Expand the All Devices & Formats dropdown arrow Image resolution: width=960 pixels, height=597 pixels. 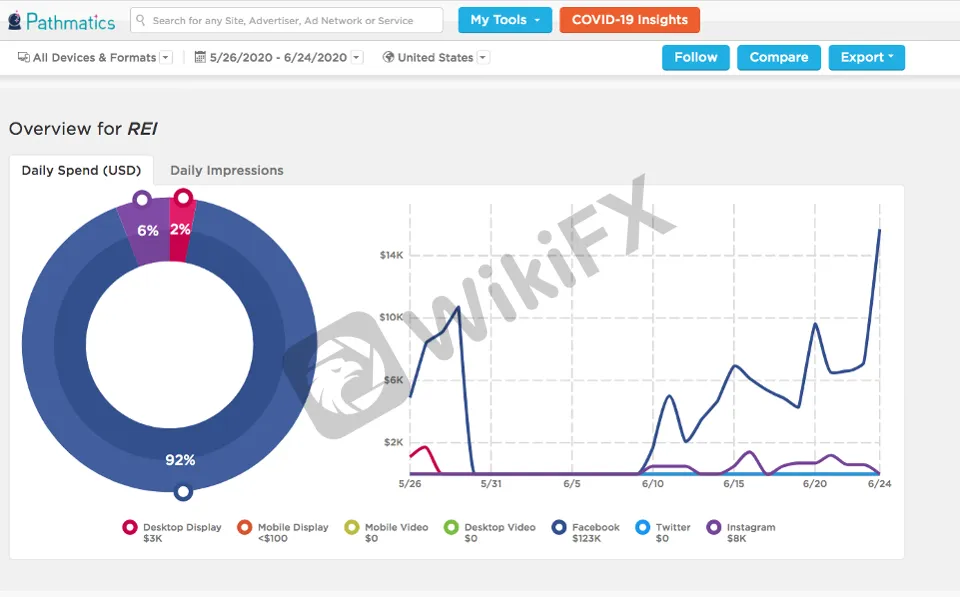pos(165,58)
